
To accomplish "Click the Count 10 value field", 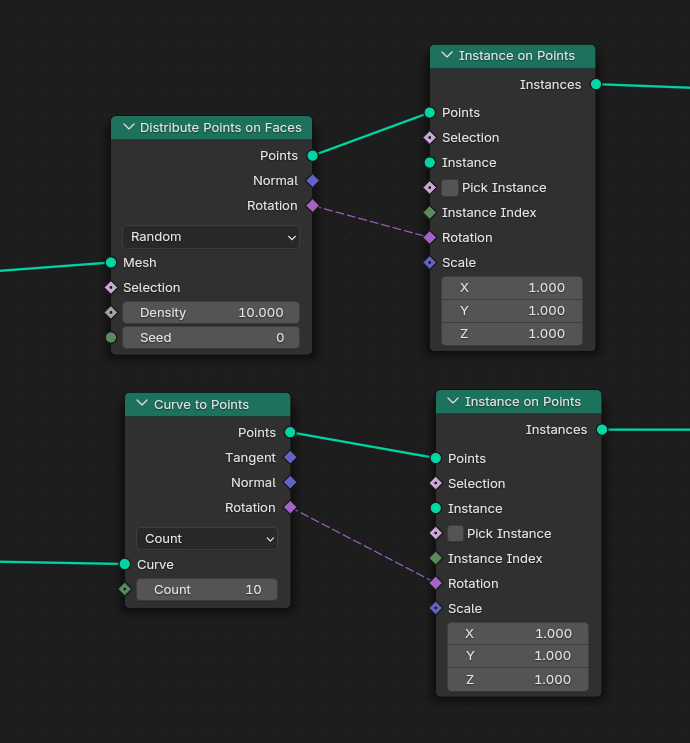I will (207, 589).
